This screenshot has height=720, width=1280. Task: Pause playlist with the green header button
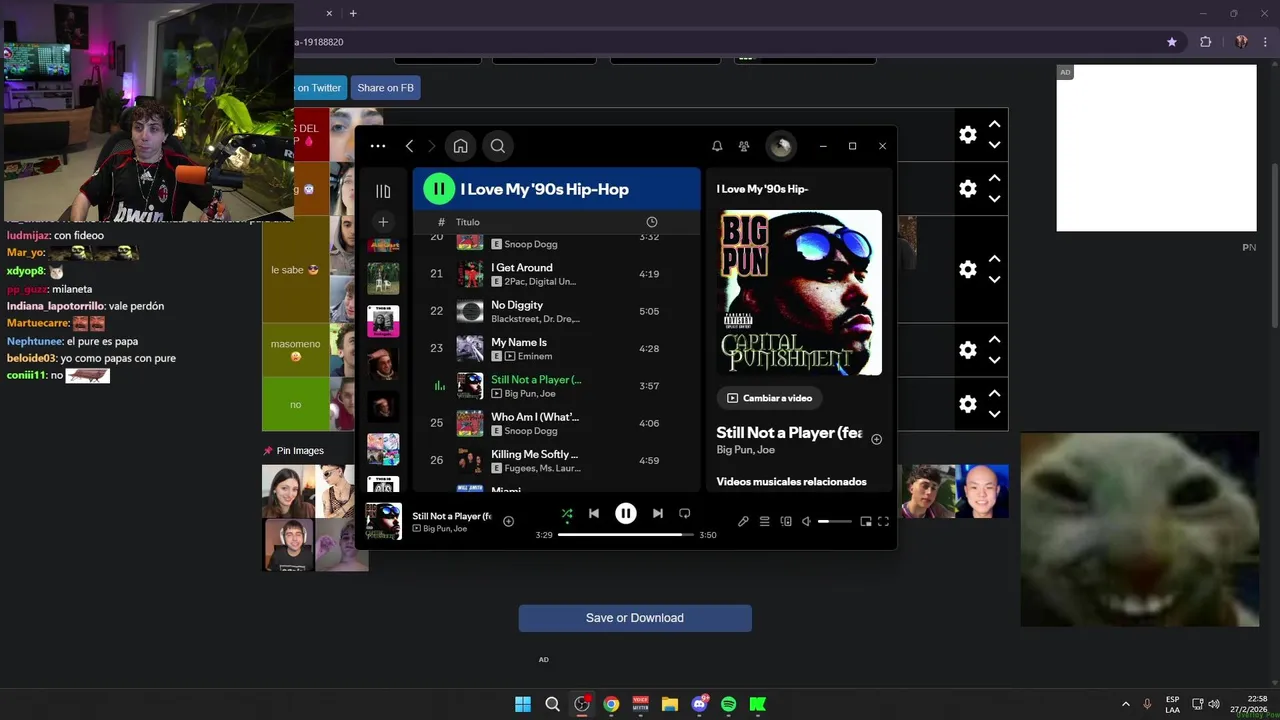coord(439,189)
